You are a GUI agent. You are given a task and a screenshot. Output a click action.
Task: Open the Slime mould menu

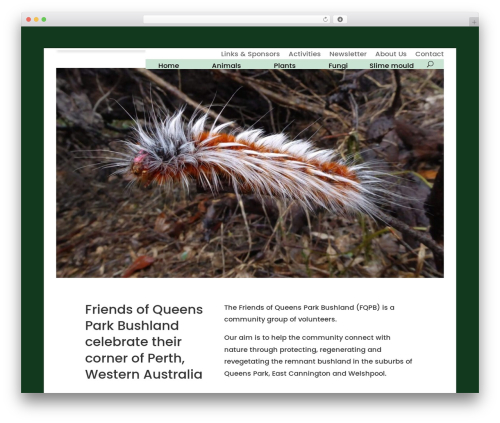coord(391,66)
